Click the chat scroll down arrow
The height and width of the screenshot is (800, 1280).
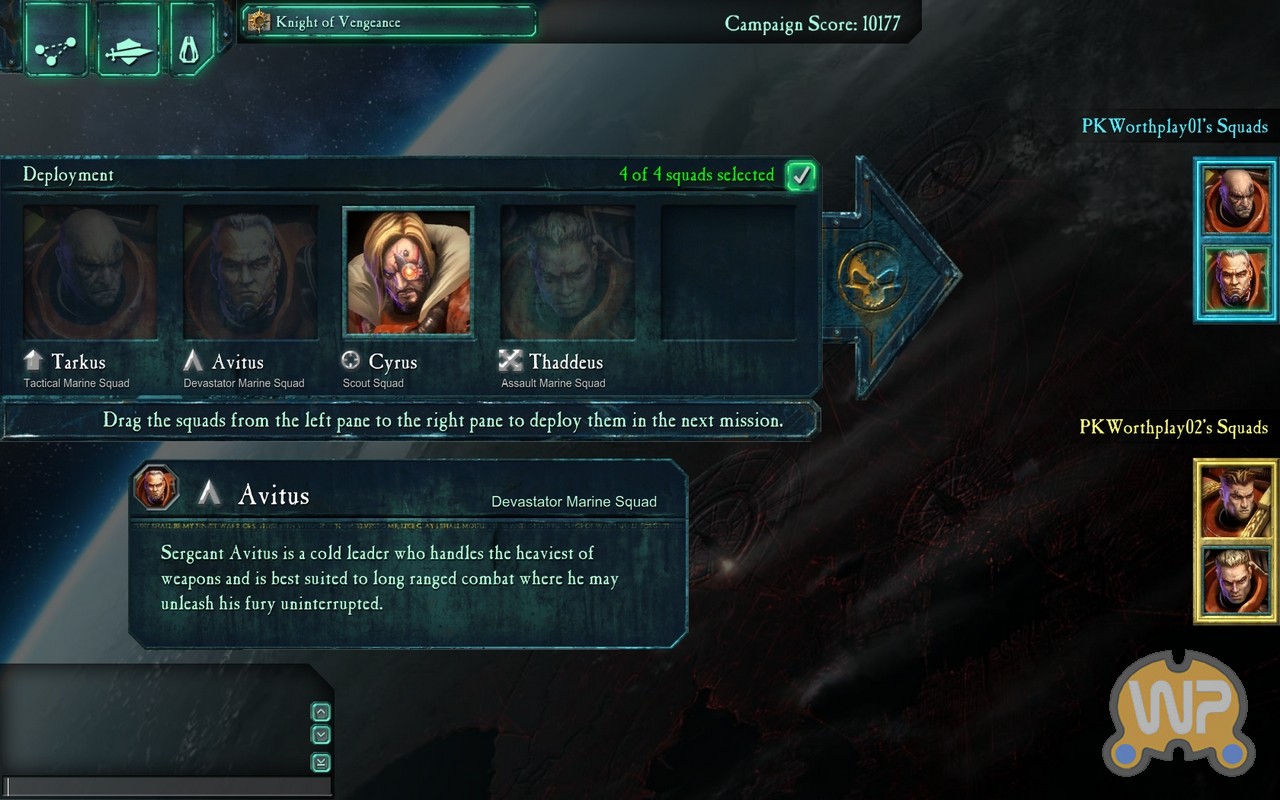click(321, 735)
